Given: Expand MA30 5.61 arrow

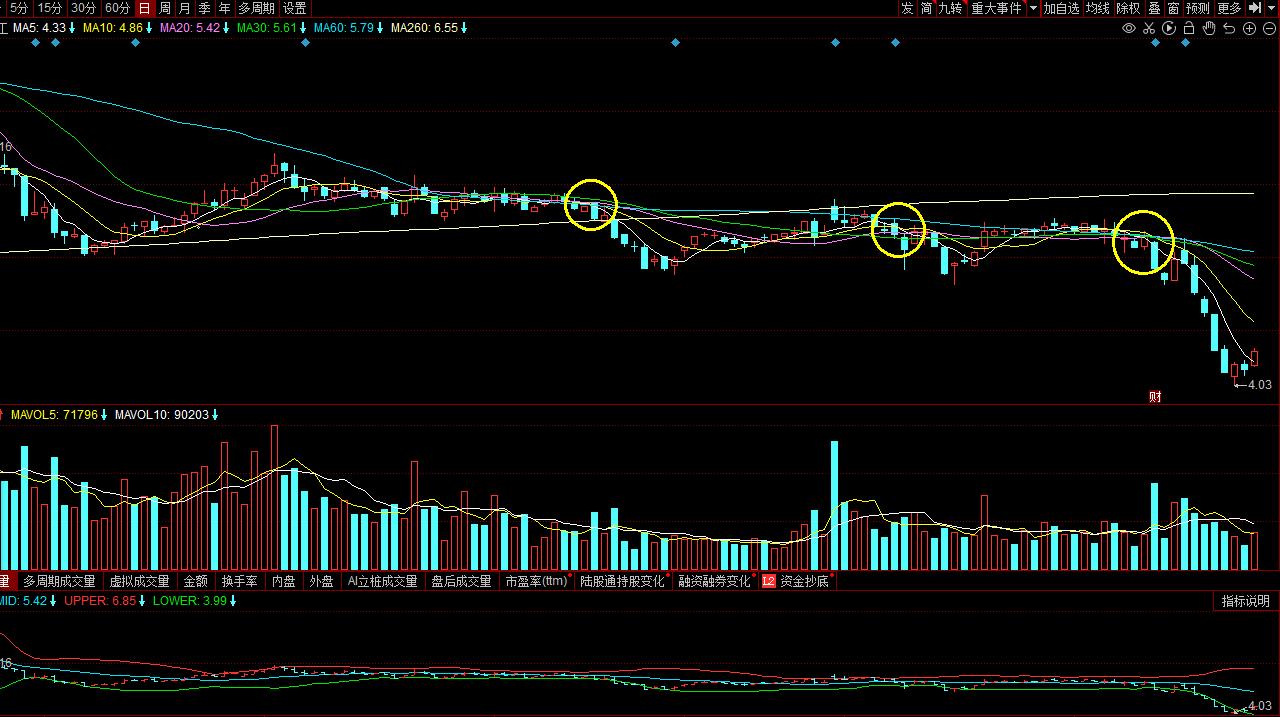Looking at the screenshot, I should (304, 28).
